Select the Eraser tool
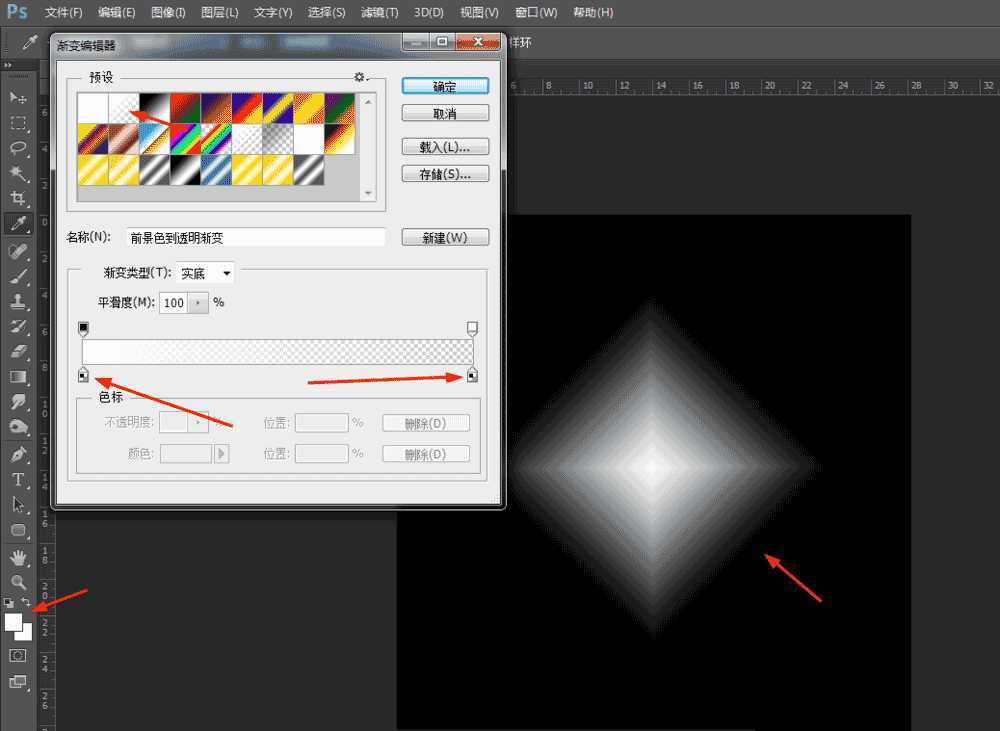Screen dimensions: 1000x731 18,352
